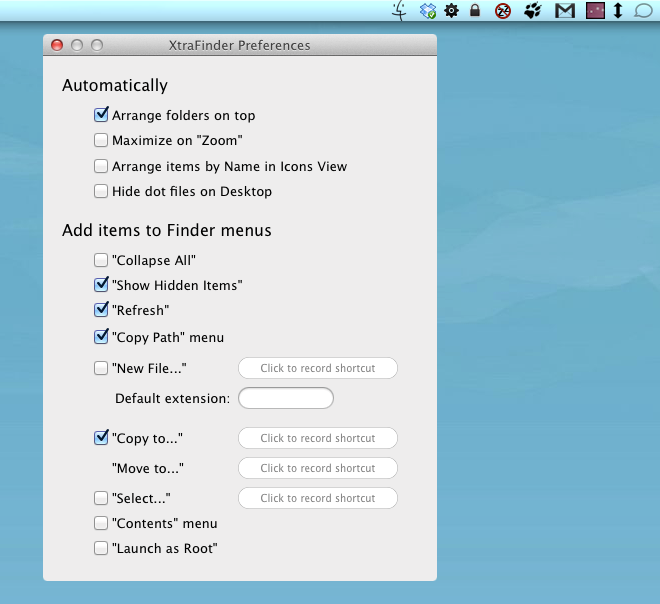Check "Launch as Root" option
This screenshot has height=604, width=660.
point(101,548)
